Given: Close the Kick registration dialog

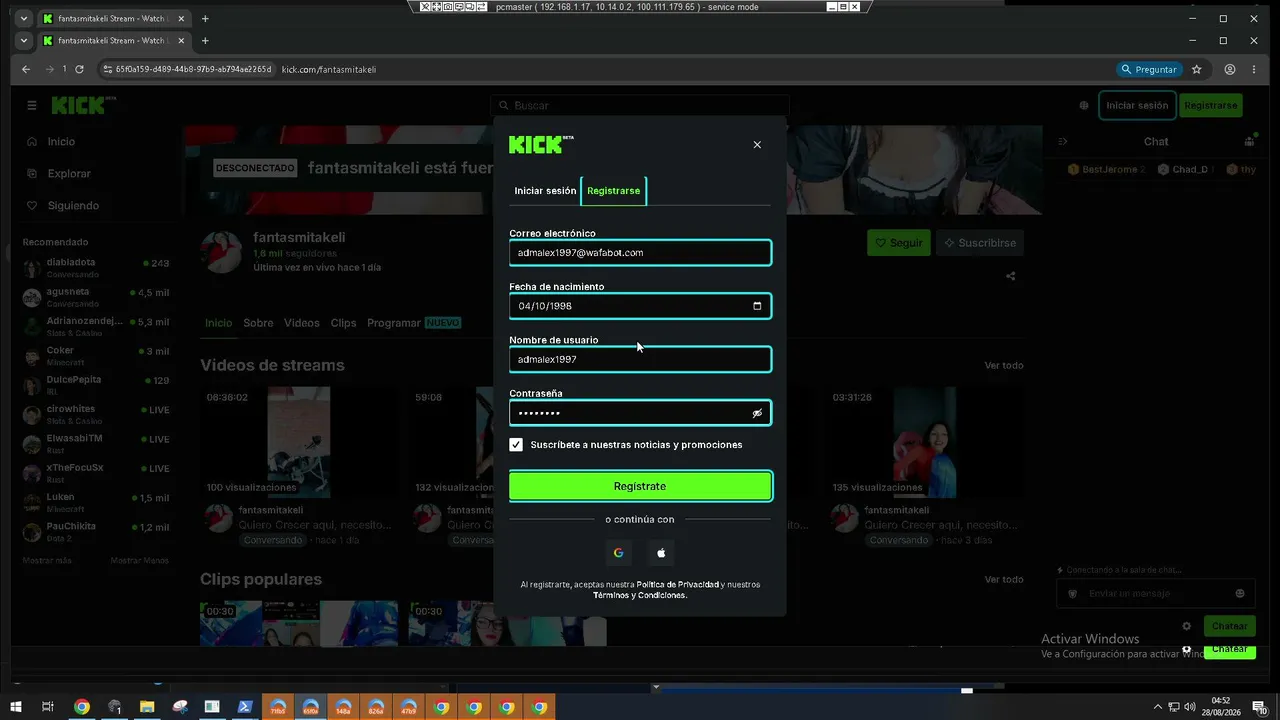Looking at the screenshot, I should (x=757, y=145).
